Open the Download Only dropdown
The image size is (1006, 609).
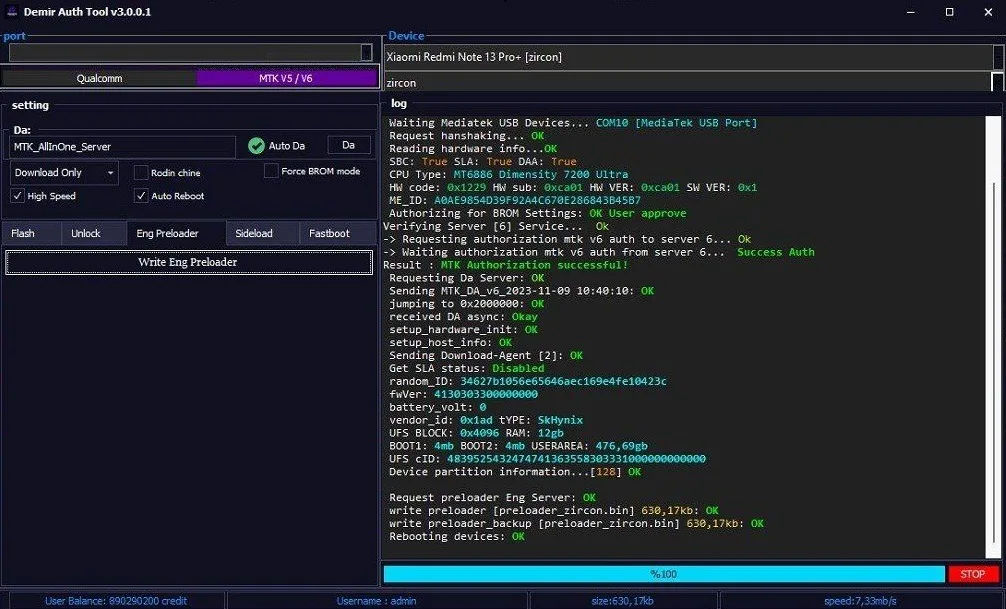point(64,173)
